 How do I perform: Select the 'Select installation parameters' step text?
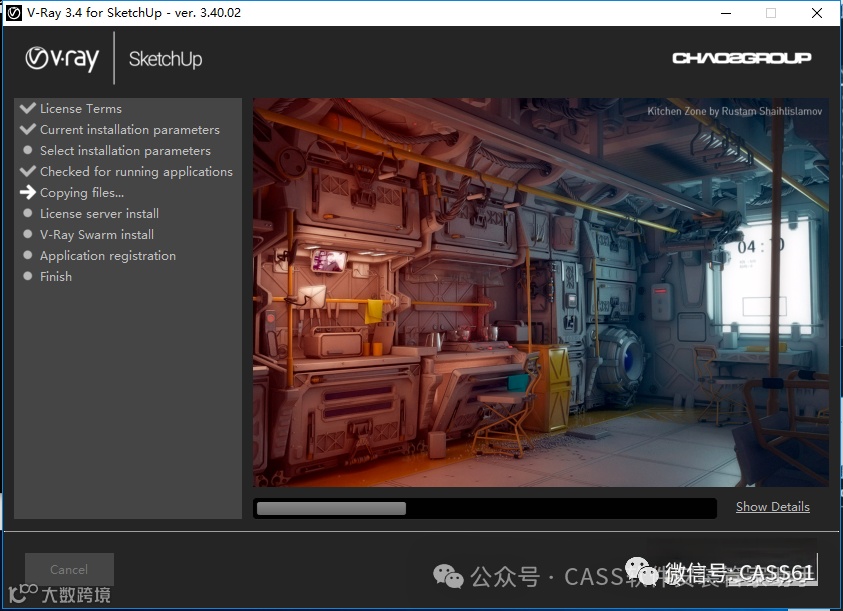pyautogui.click(x=125, y=151)
